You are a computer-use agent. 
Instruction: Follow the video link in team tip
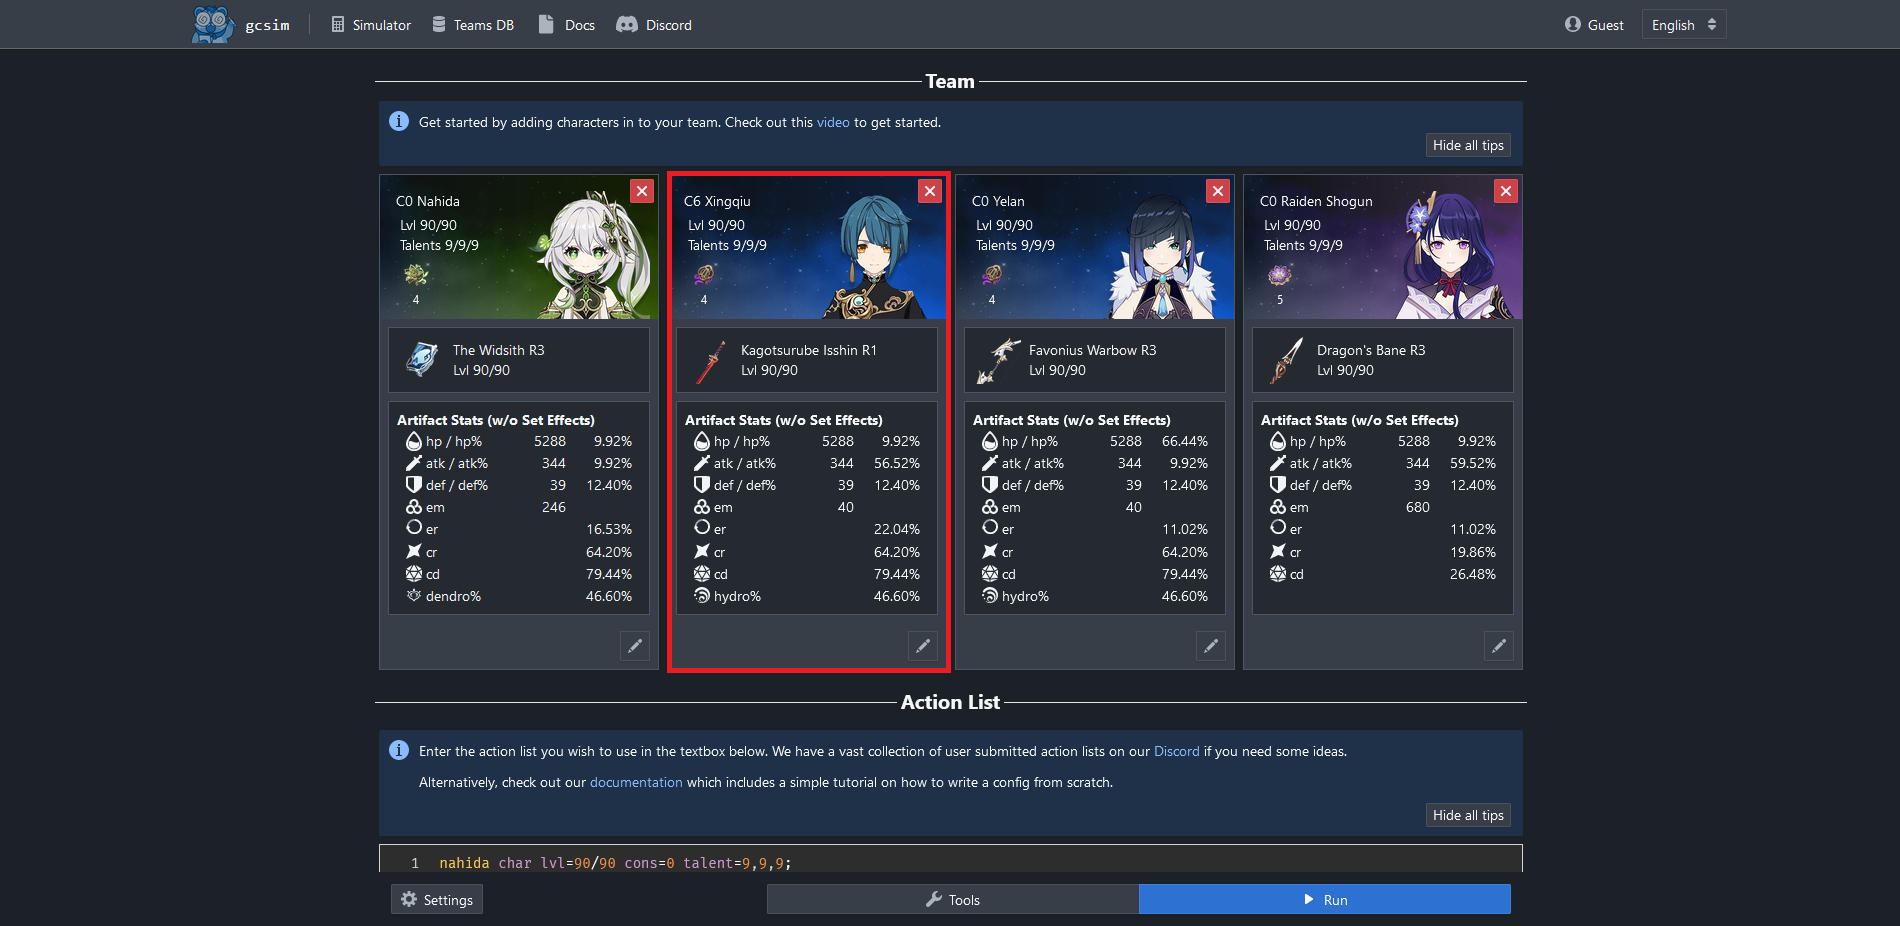point(832,122)
